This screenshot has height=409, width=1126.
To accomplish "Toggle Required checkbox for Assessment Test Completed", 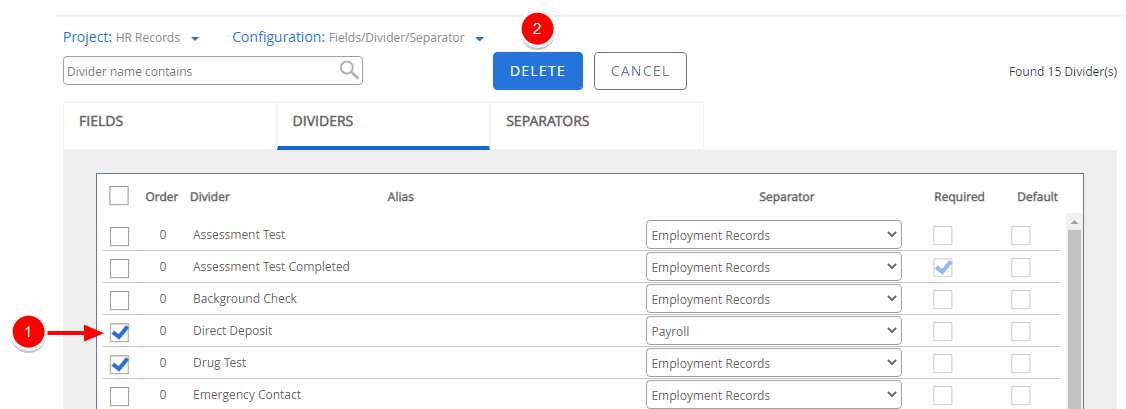I will click(x=943, y=268).
